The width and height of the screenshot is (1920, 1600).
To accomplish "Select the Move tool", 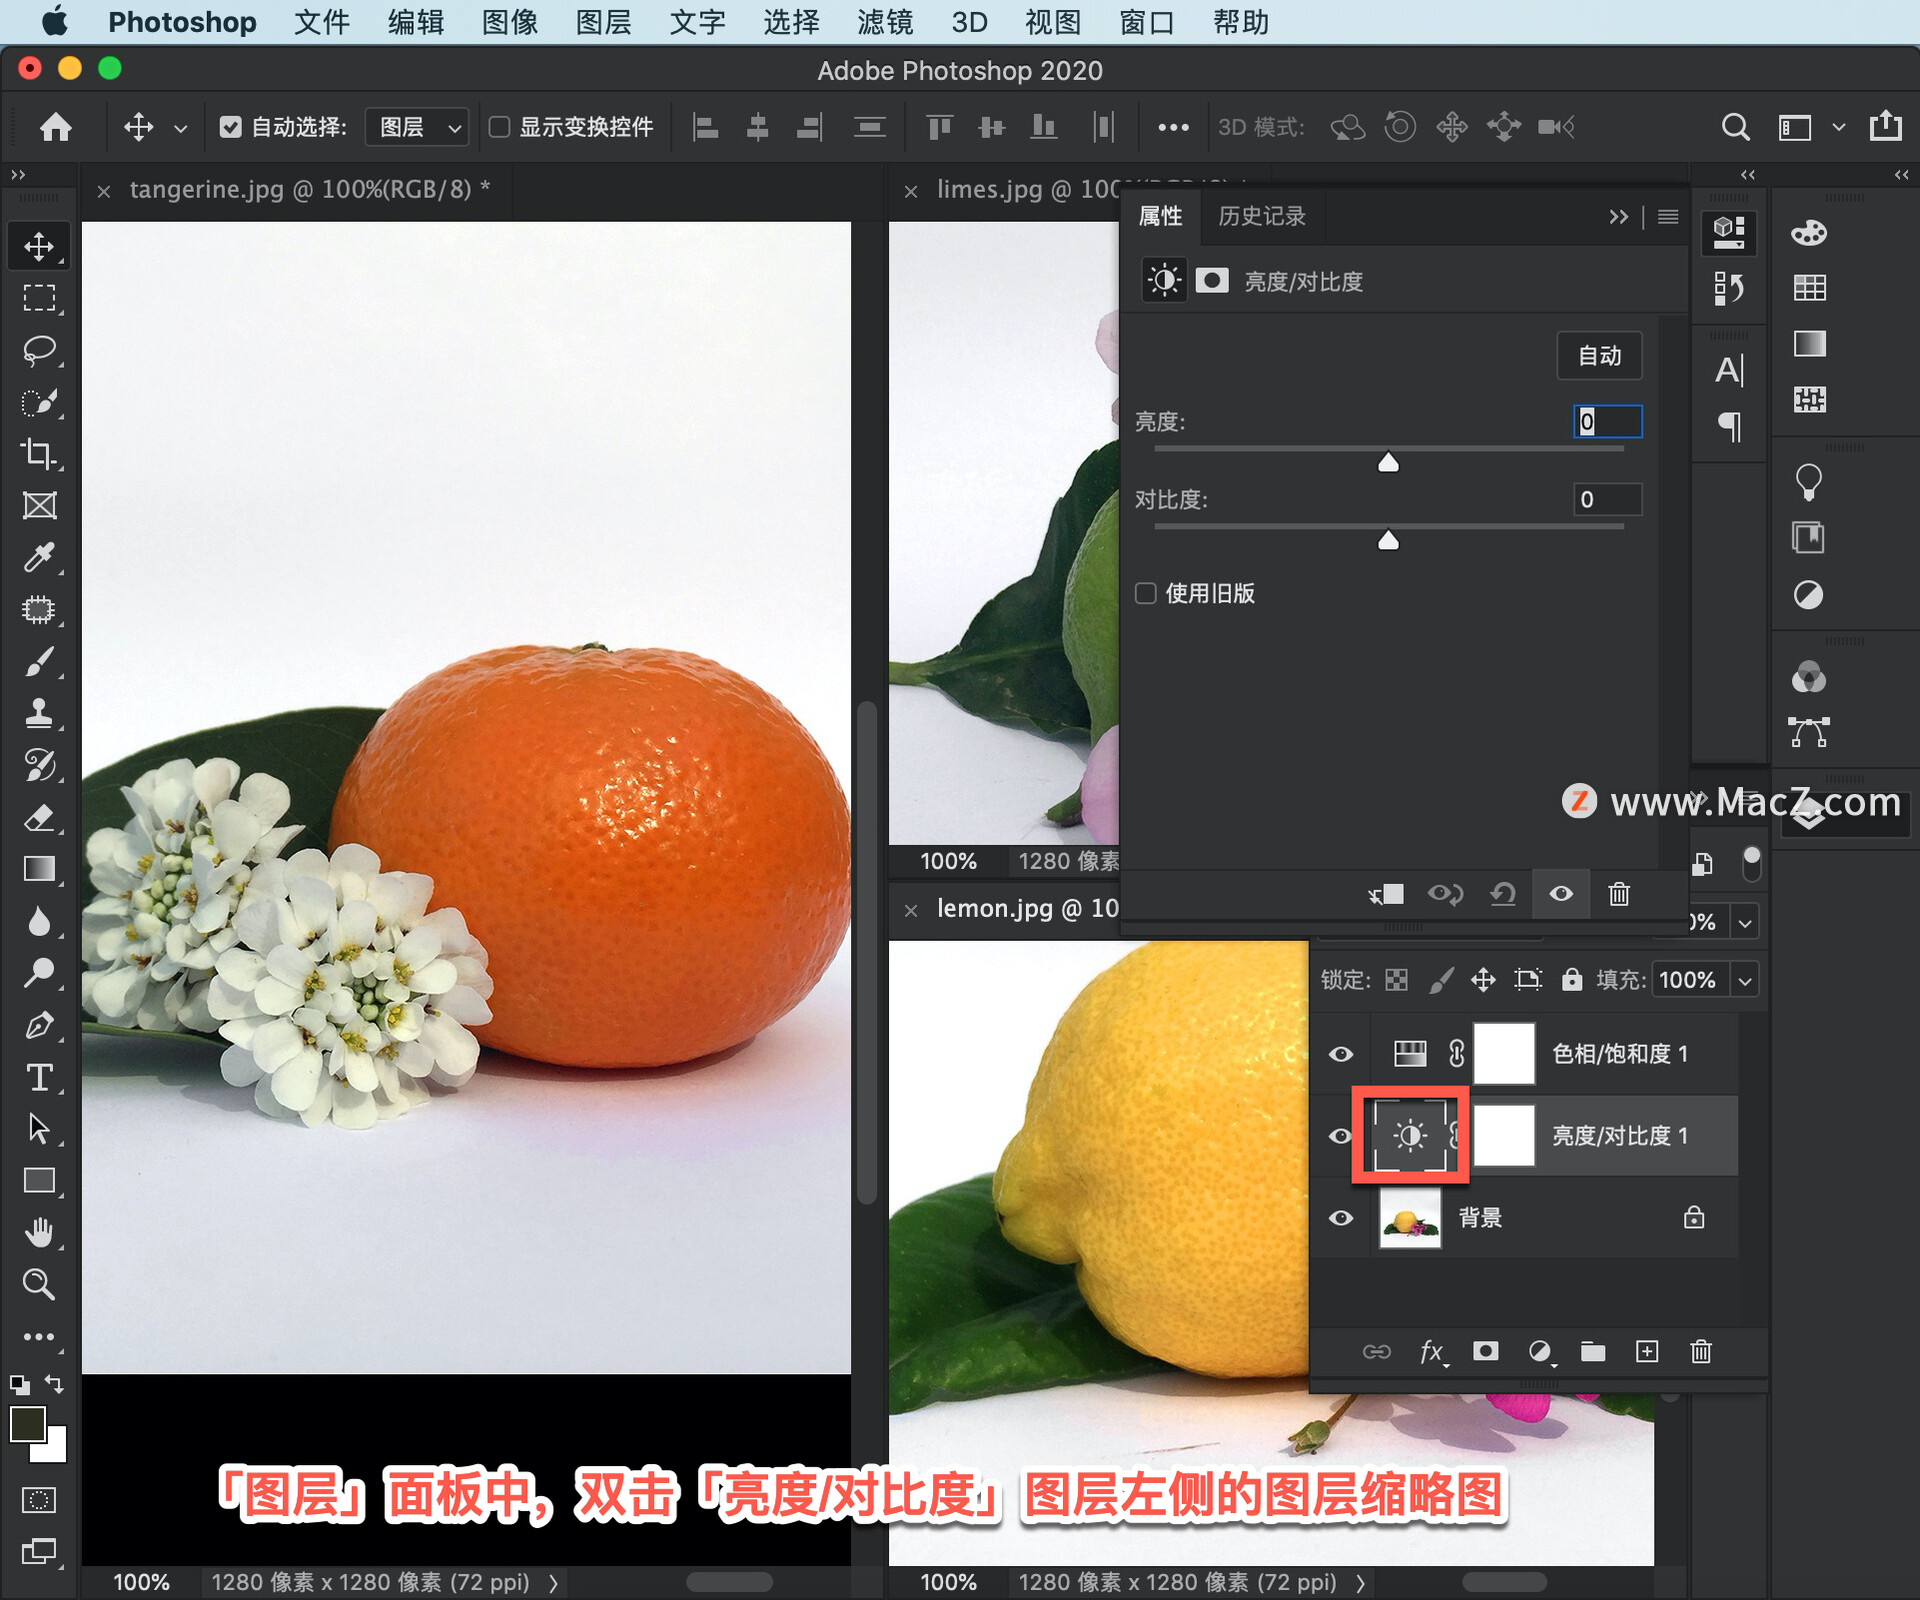I will 39,245.
